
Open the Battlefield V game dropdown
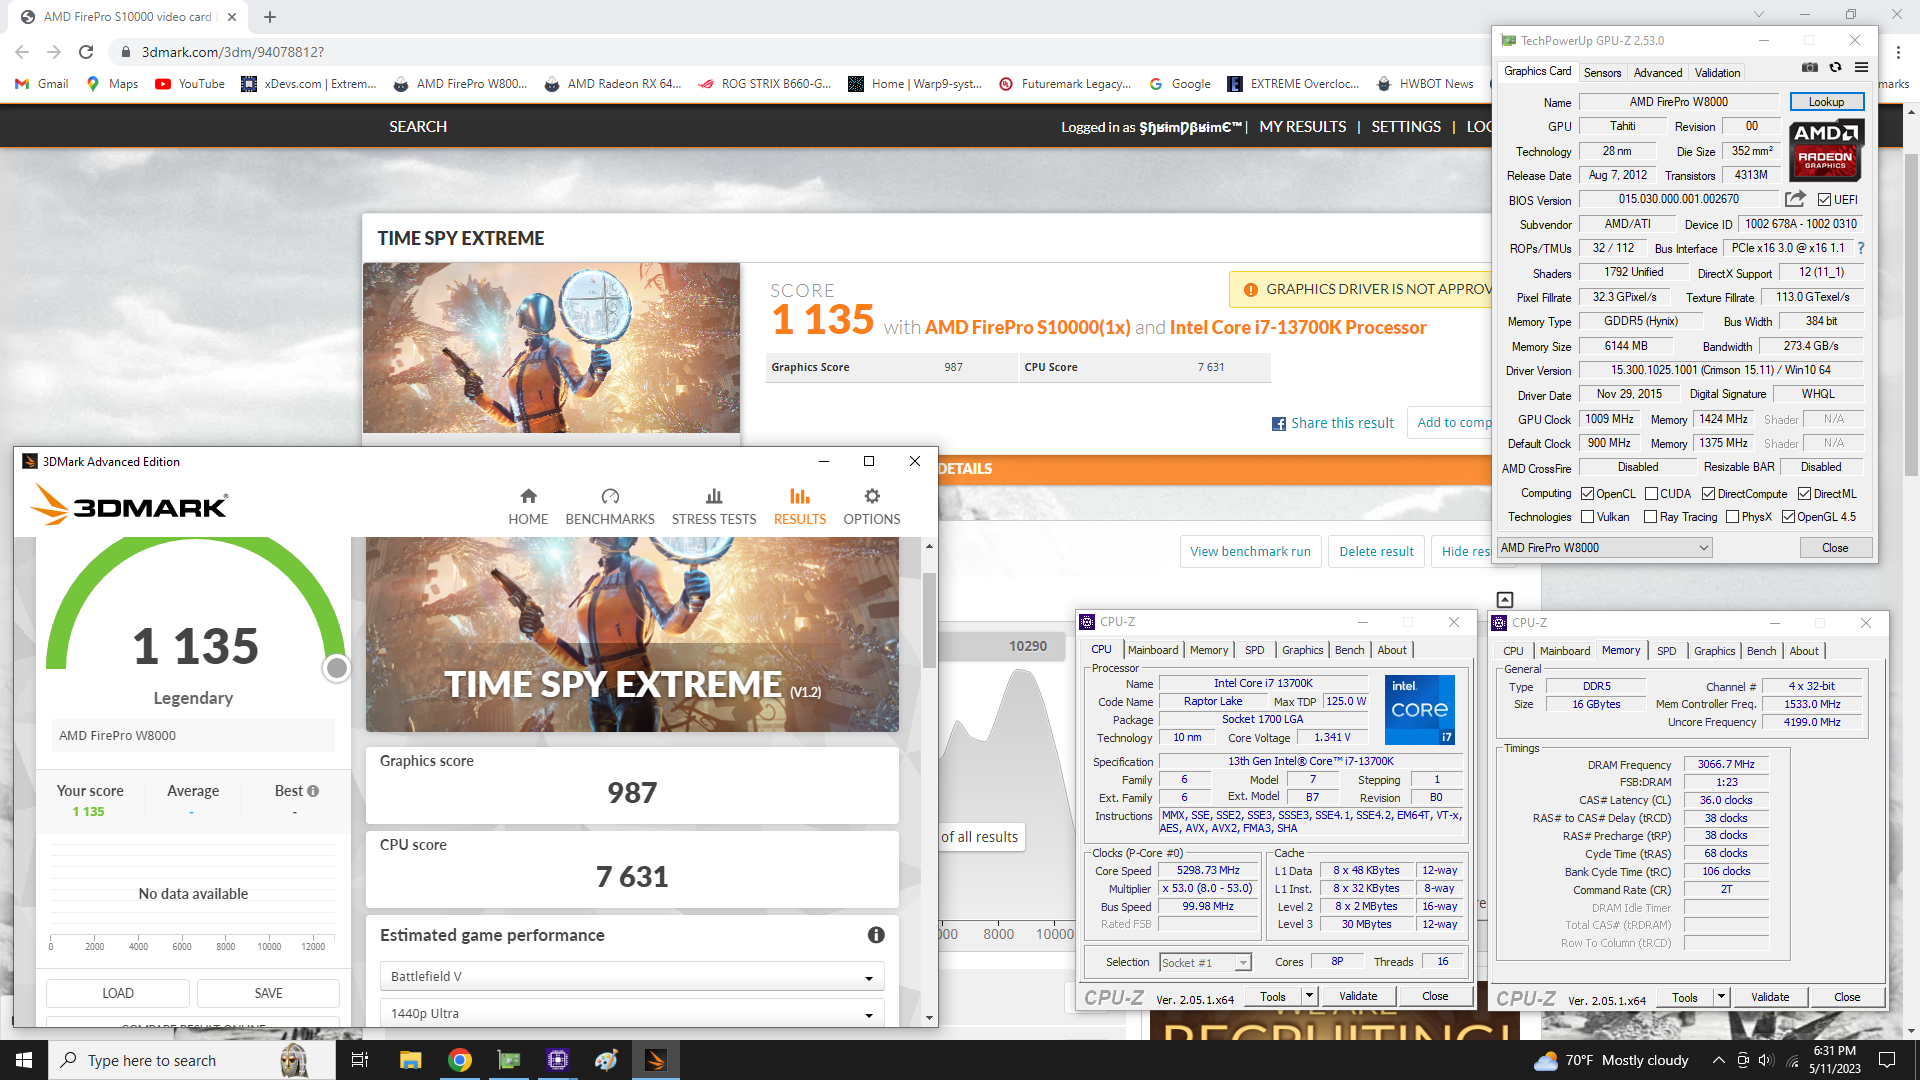pos(632,977)
